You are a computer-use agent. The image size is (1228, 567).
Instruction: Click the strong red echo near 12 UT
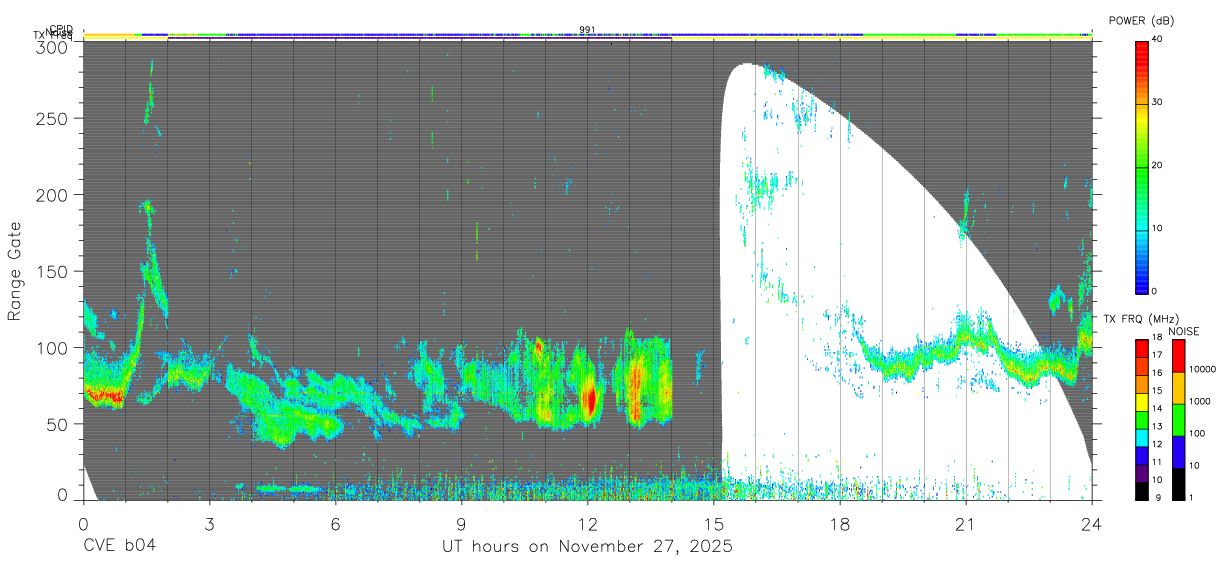590,399
